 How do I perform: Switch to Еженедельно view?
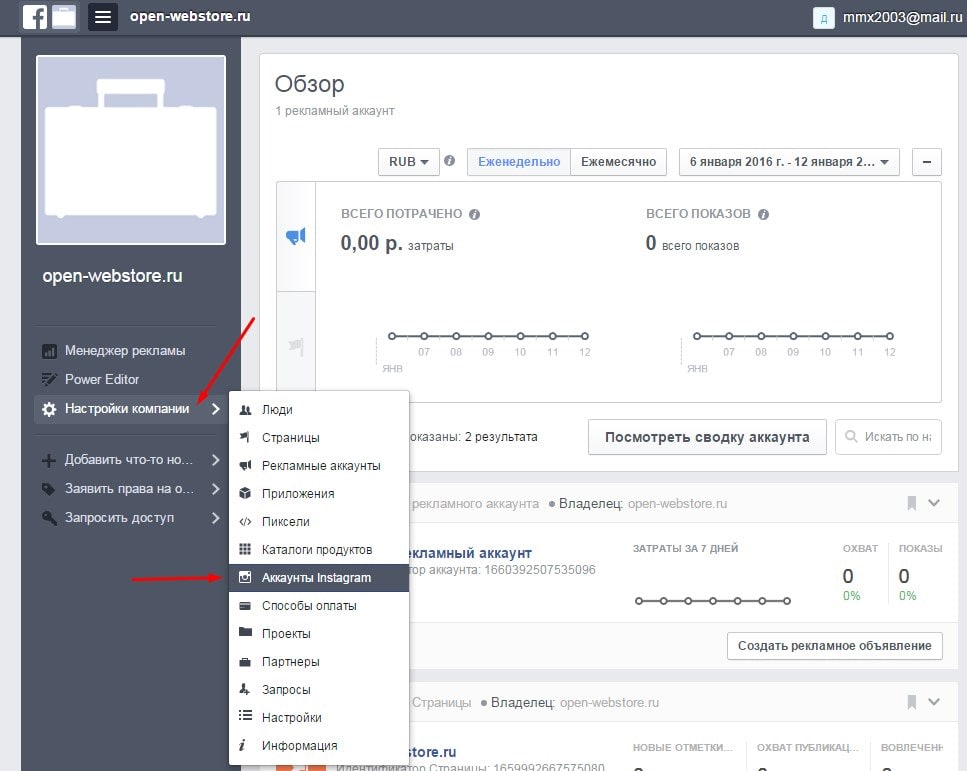click(519, 162)
